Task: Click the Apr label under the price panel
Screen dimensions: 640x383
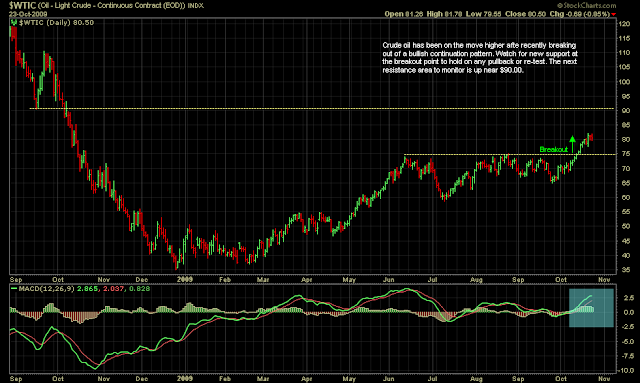Action: pyautogui.click(x=306, y=280)
